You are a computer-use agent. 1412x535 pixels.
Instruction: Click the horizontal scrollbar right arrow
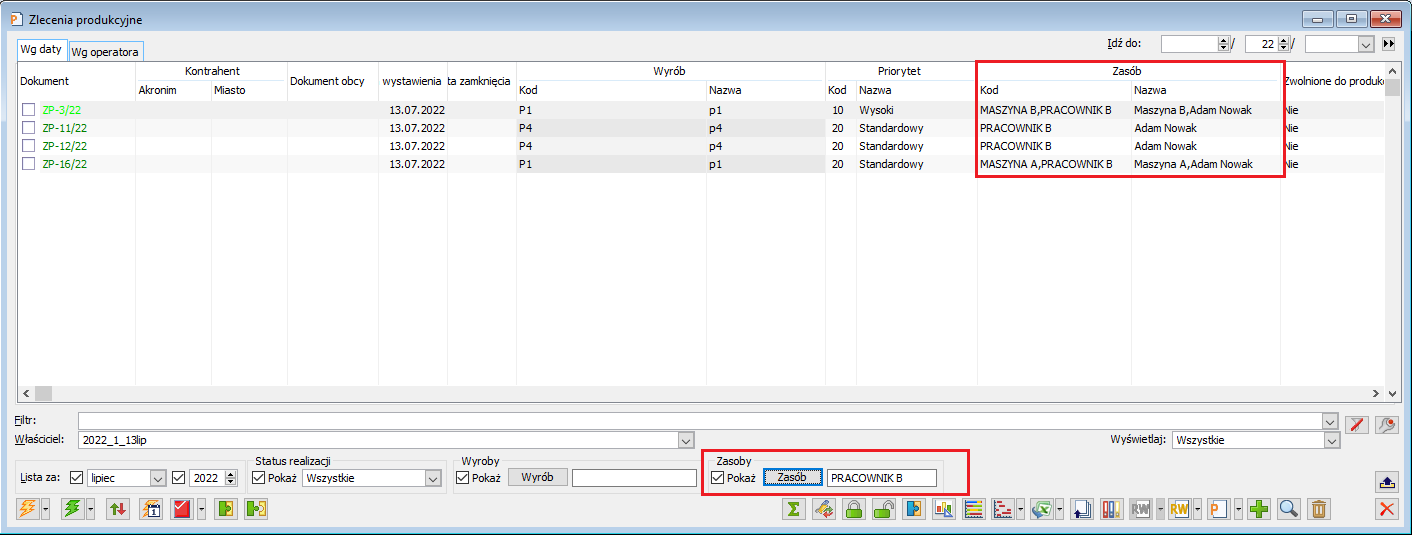pos(1377,394)
